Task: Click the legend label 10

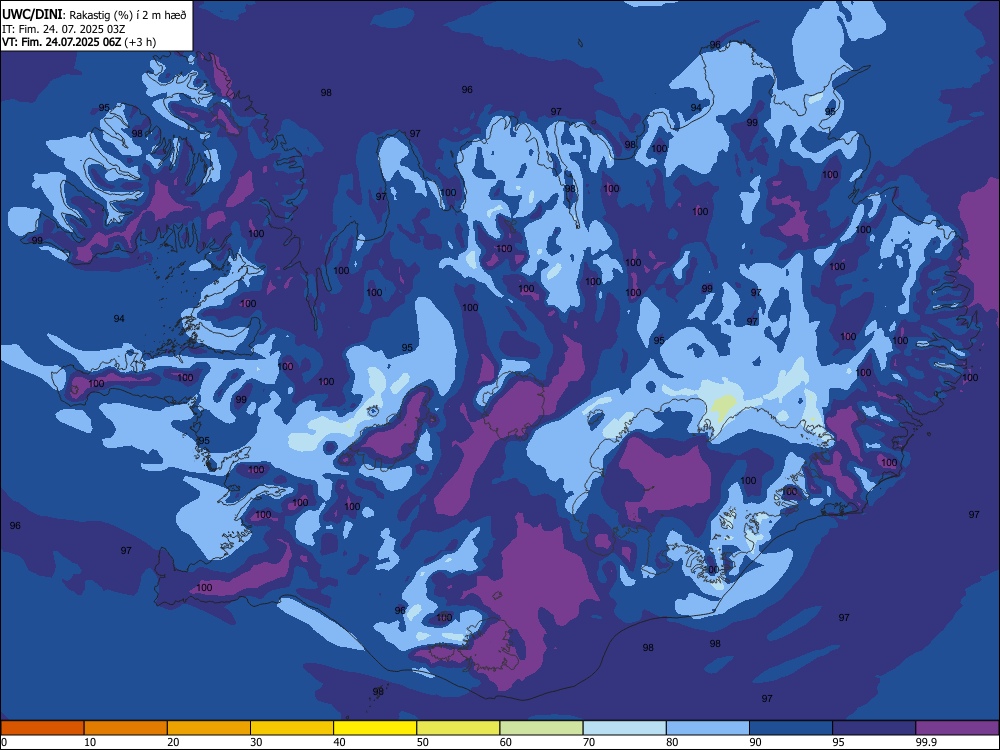Action: [90, 742]
